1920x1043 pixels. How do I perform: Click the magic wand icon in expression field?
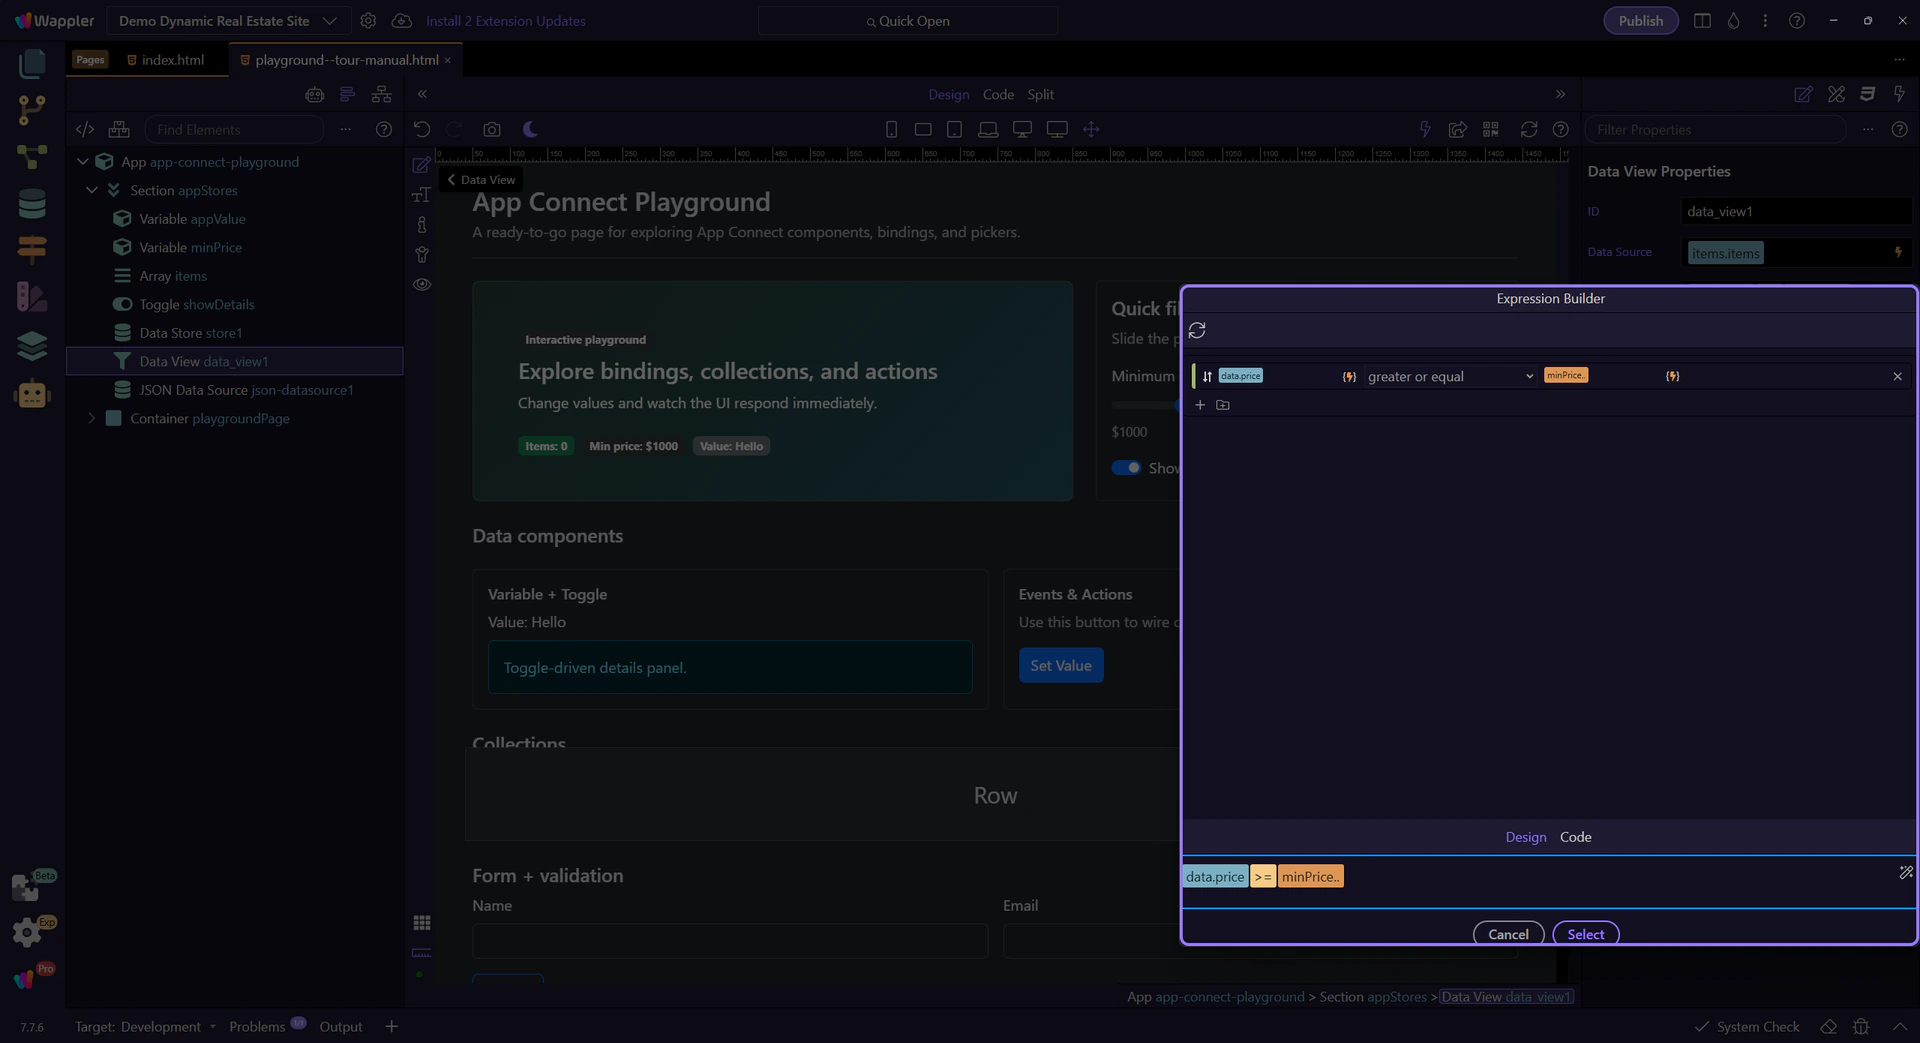(x=1905, y=873)
